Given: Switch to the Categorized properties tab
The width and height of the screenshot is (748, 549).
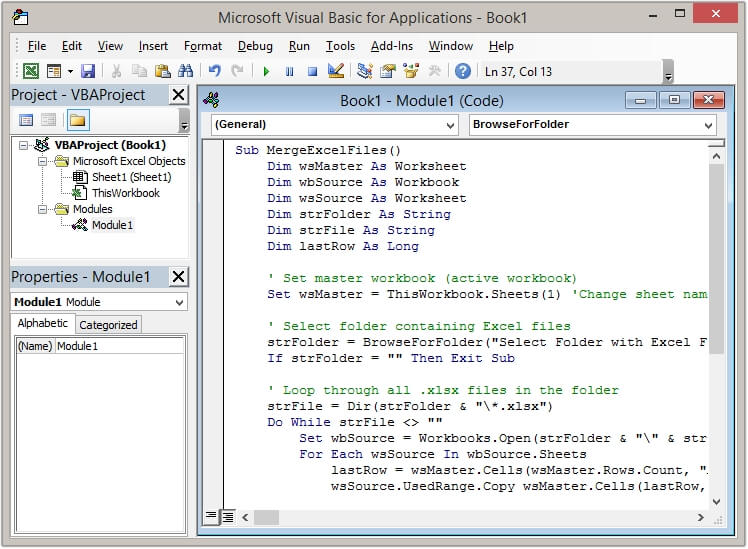Looking at the screenshot, I should click(108, 324).
